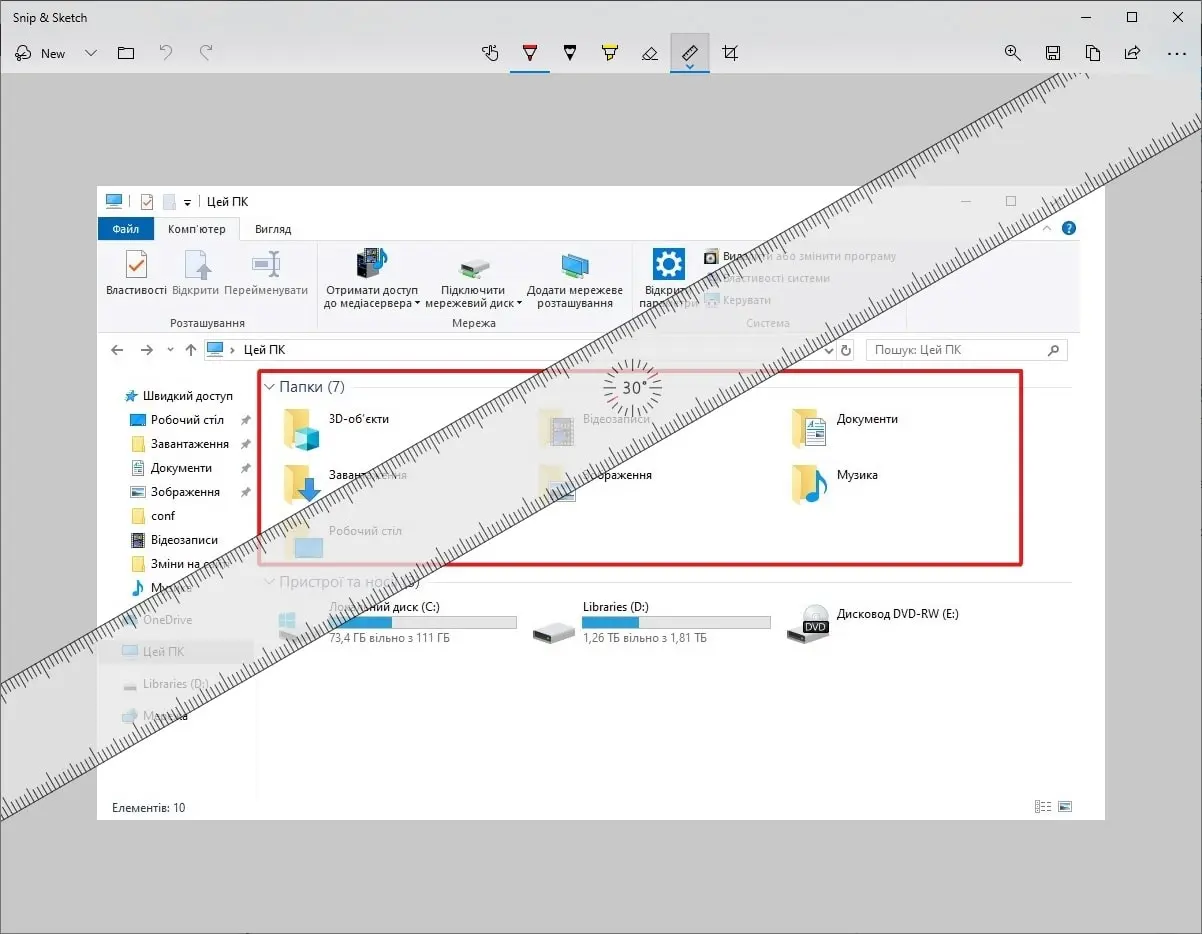Select the Pencil tool

point(570,53)
